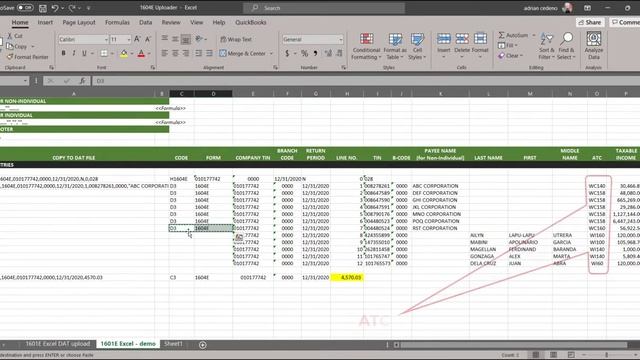
Task: Switch to Page Layout view
Action: click(x=553, y=355)
